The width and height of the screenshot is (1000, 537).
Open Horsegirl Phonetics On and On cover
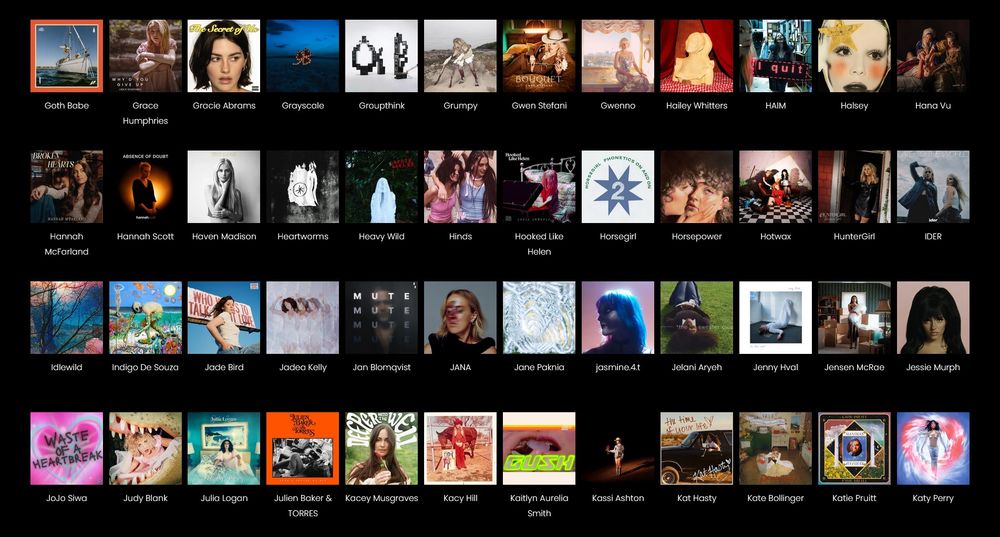pyautogui.click(x=618, y=186)
